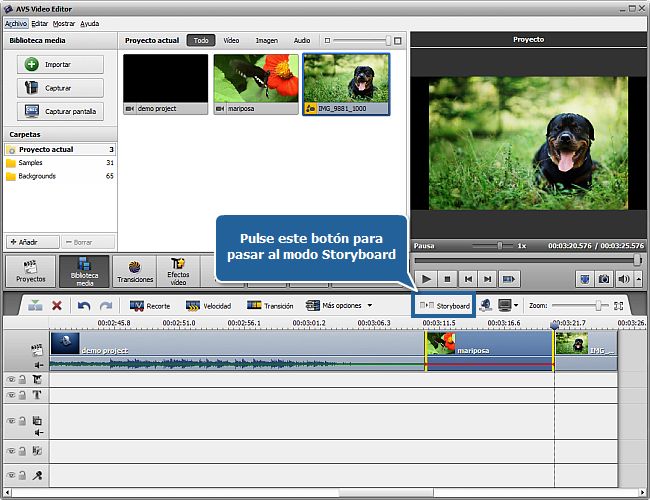Hide the voice recording track
The width and height of the screenshot is (650, 500).
[x=11, y=476]
